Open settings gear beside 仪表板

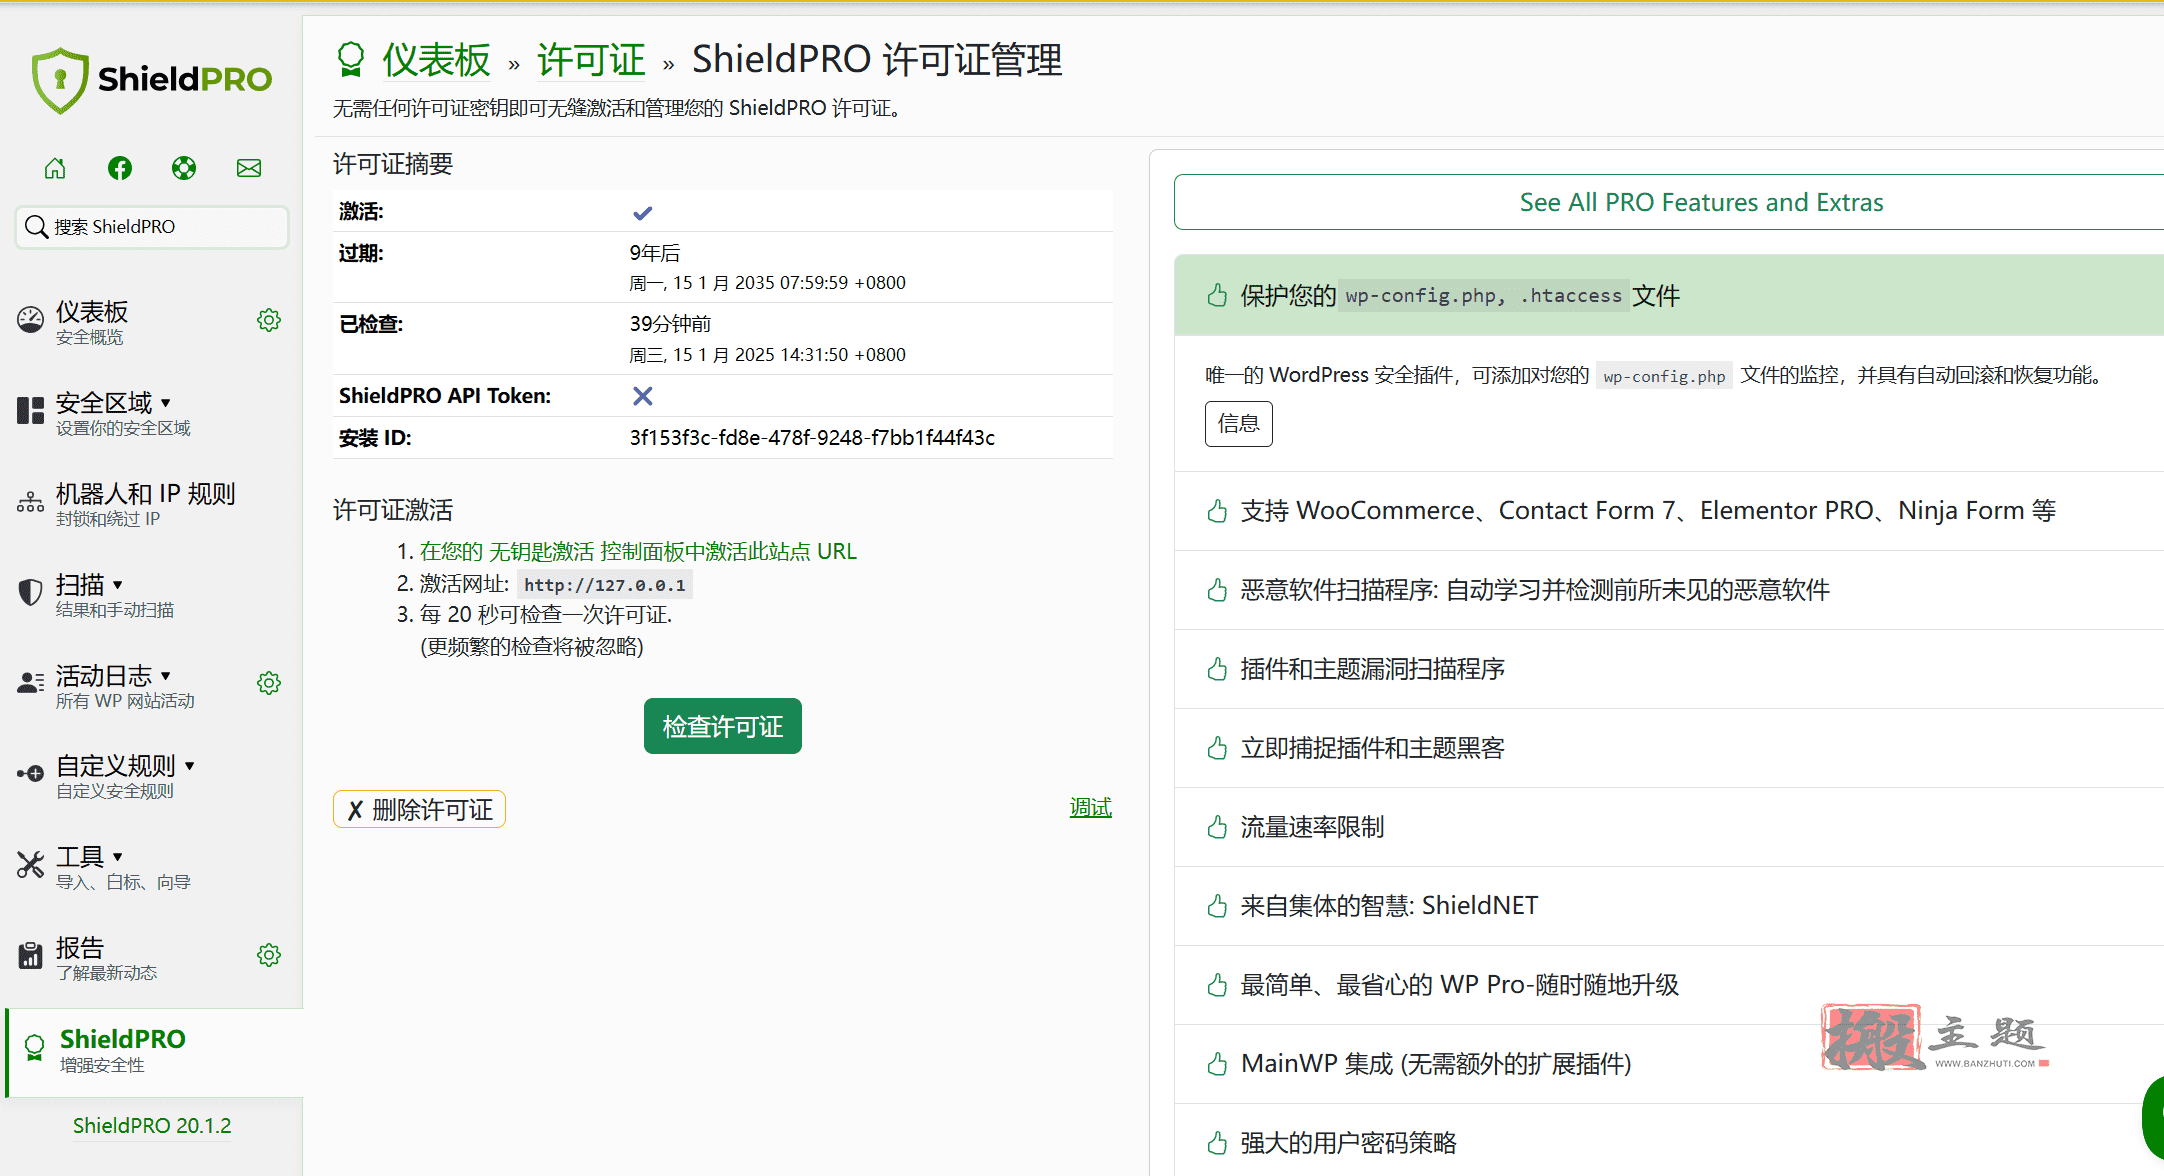pyautogui.click(x=269, y=320)
